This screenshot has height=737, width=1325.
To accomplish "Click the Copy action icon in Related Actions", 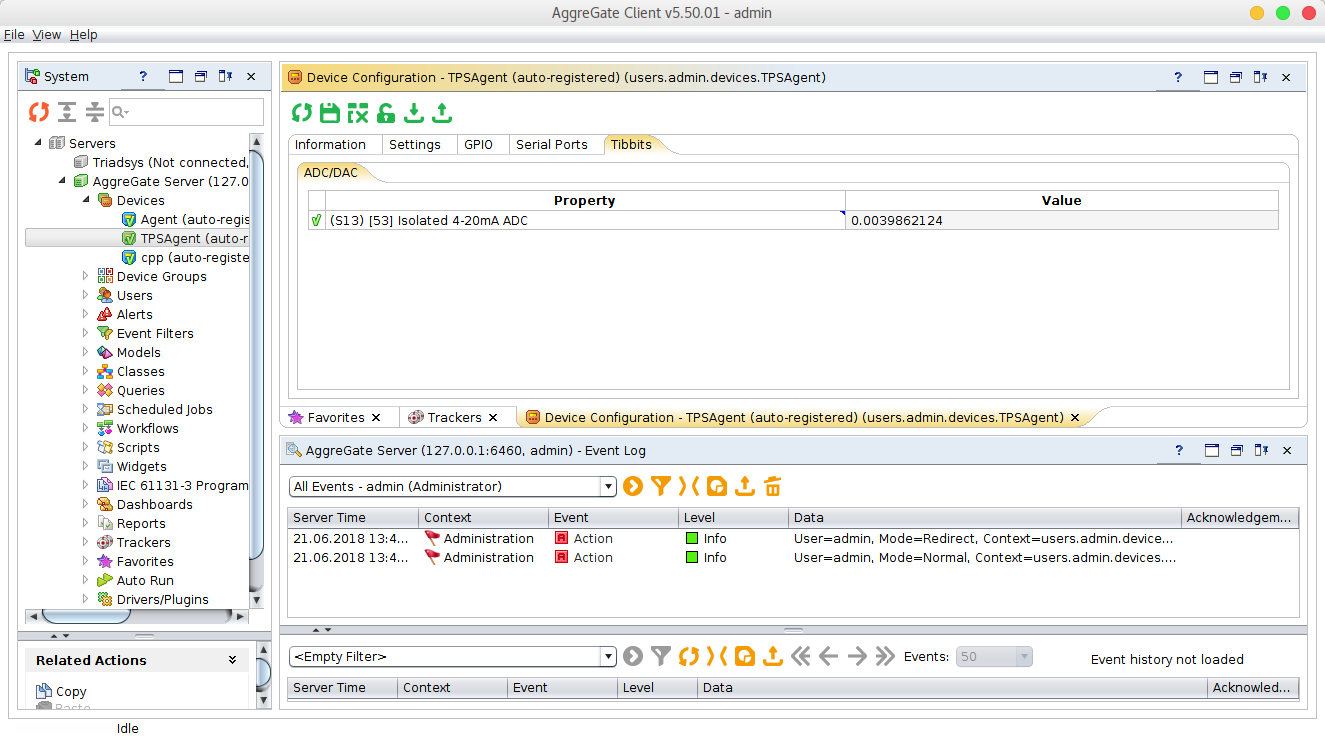I will point(44,691).
